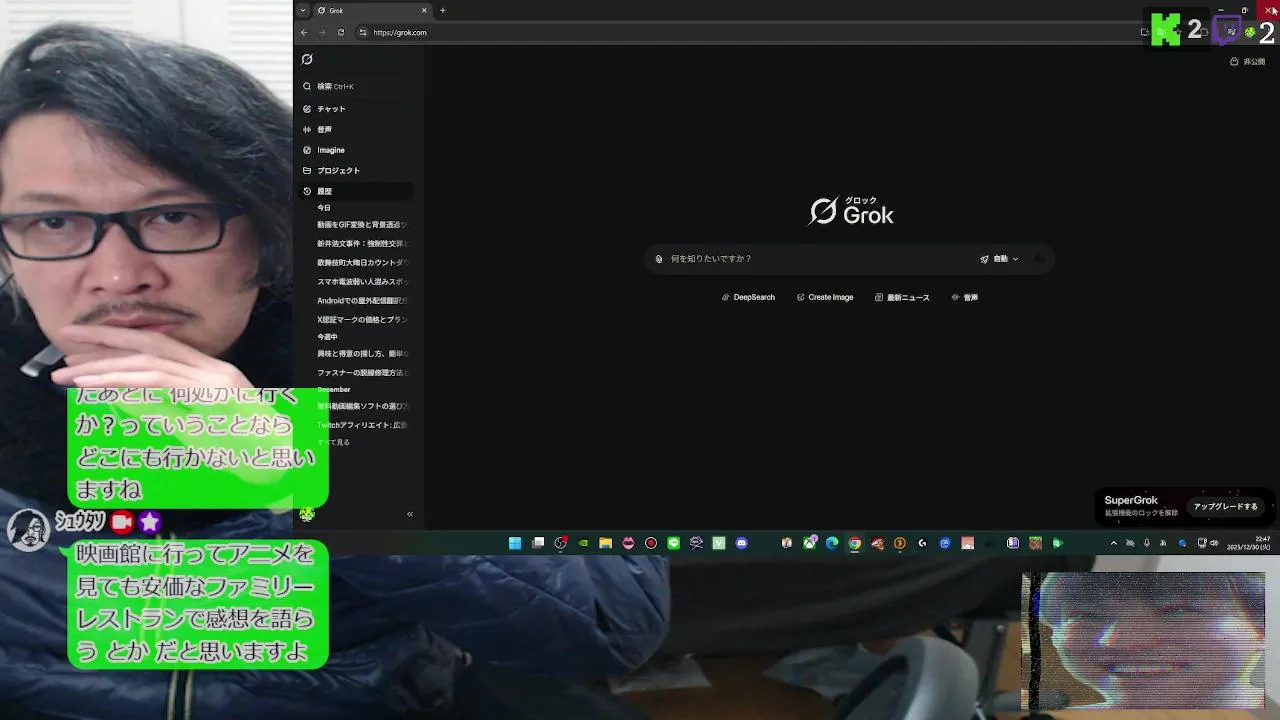Open history chat X認証マークの価格とプラン

point(362,319)
